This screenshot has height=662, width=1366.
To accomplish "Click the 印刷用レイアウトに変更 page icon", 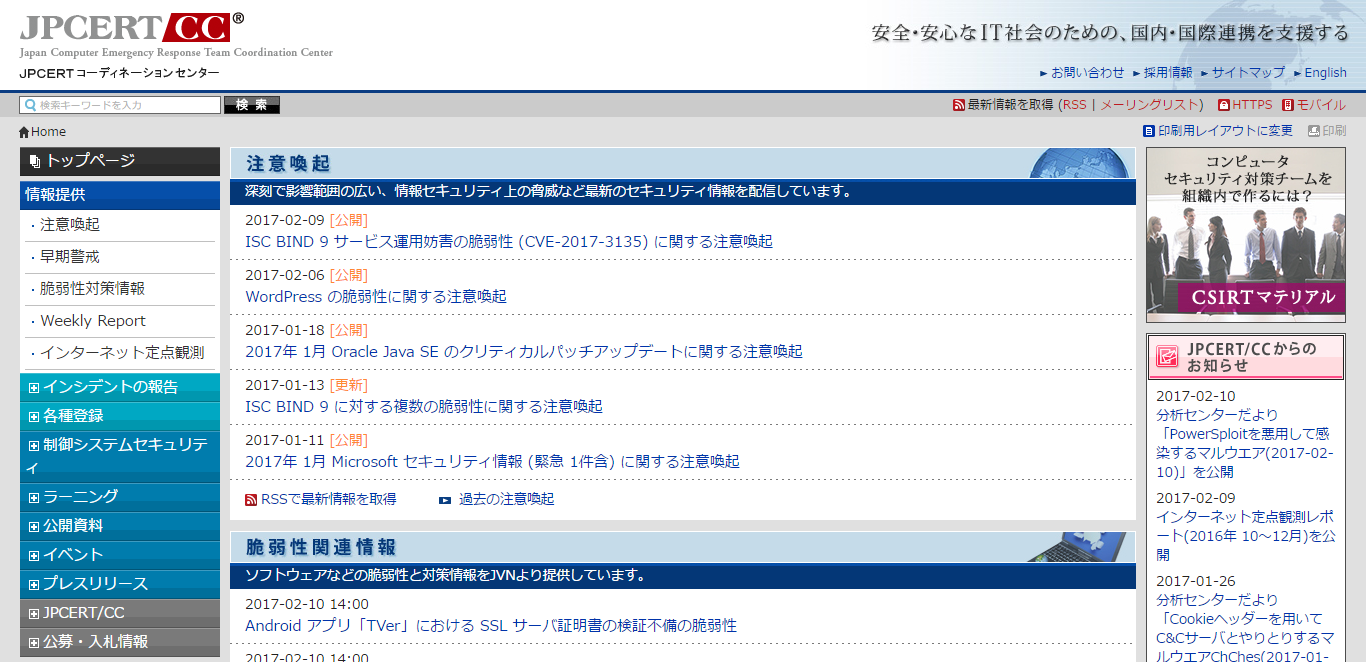I will (1149, 131).
